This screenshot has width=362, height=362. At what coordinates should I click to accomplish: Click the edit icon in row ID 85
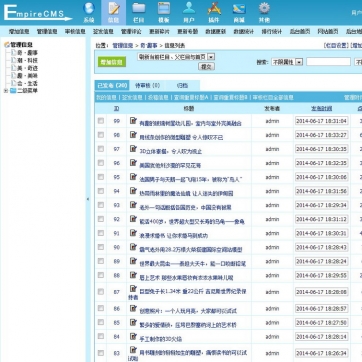[x=133, y=322]
